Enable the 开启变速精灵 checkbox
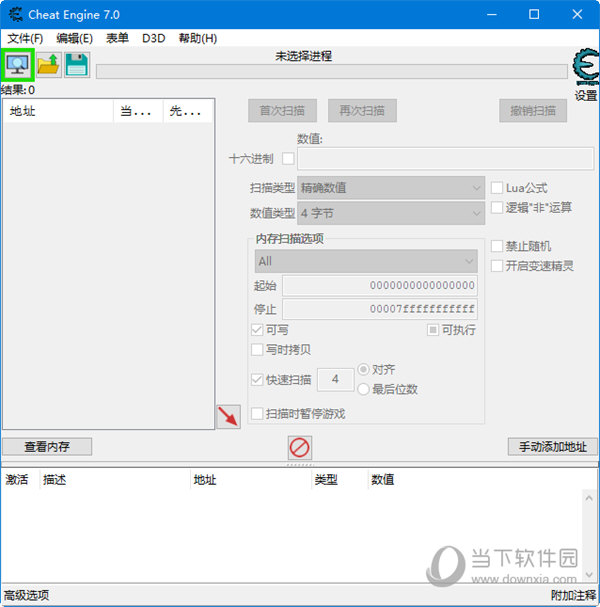This screenshot has width=600, height=607. [497, 266]
